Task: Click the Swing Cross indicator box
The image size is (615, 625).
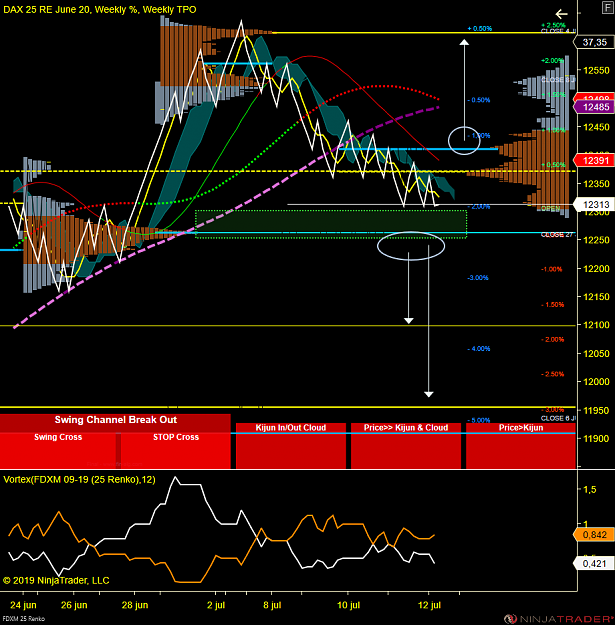Action: 58,450
